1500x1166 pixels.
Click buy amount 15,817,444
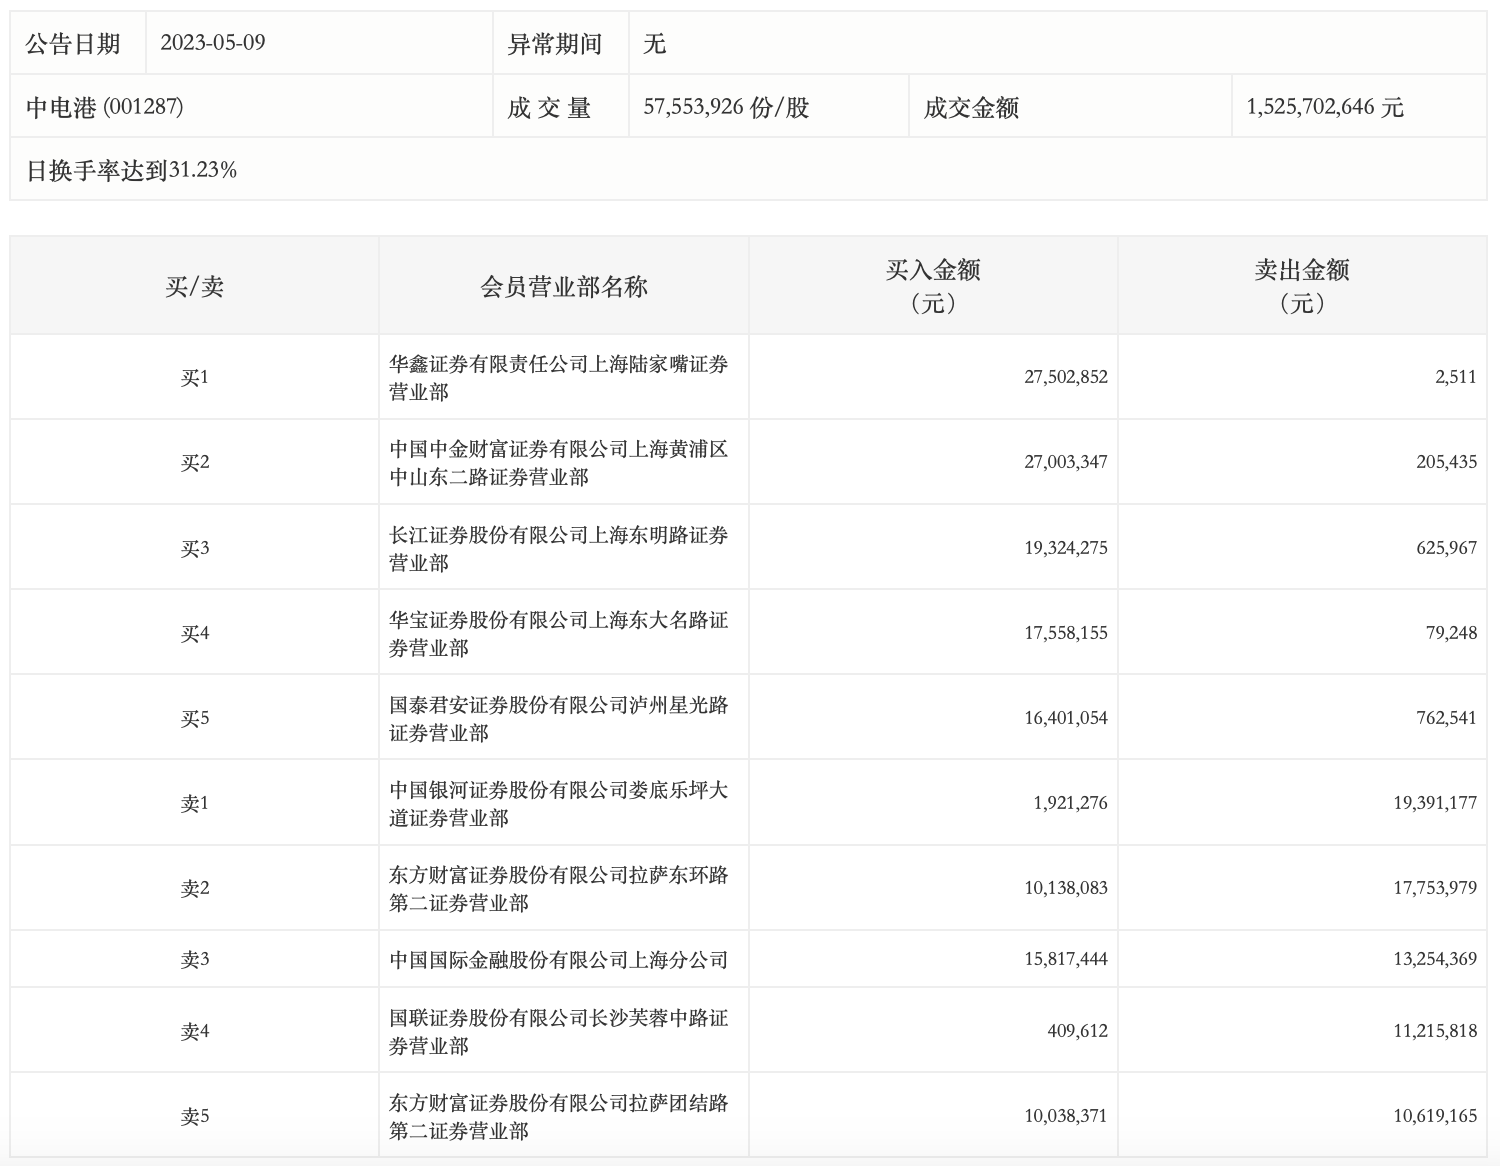click(x=1066, y=959)
